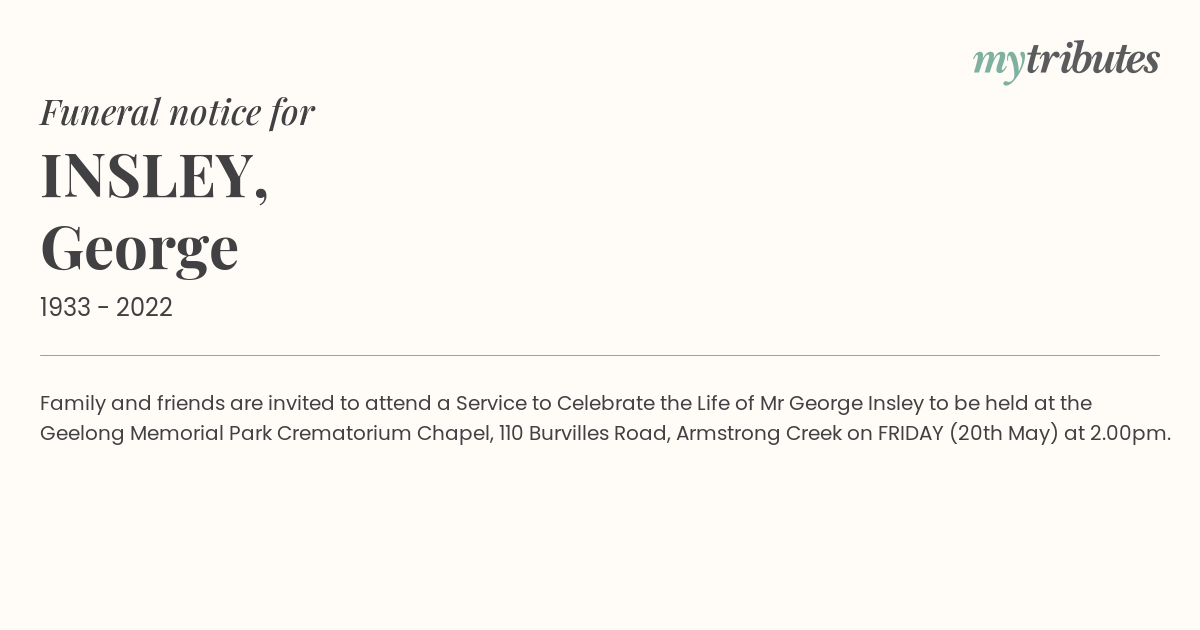Select the green "my" part of the logo
The image size is (1200, 630).
(x=999, y=64)
